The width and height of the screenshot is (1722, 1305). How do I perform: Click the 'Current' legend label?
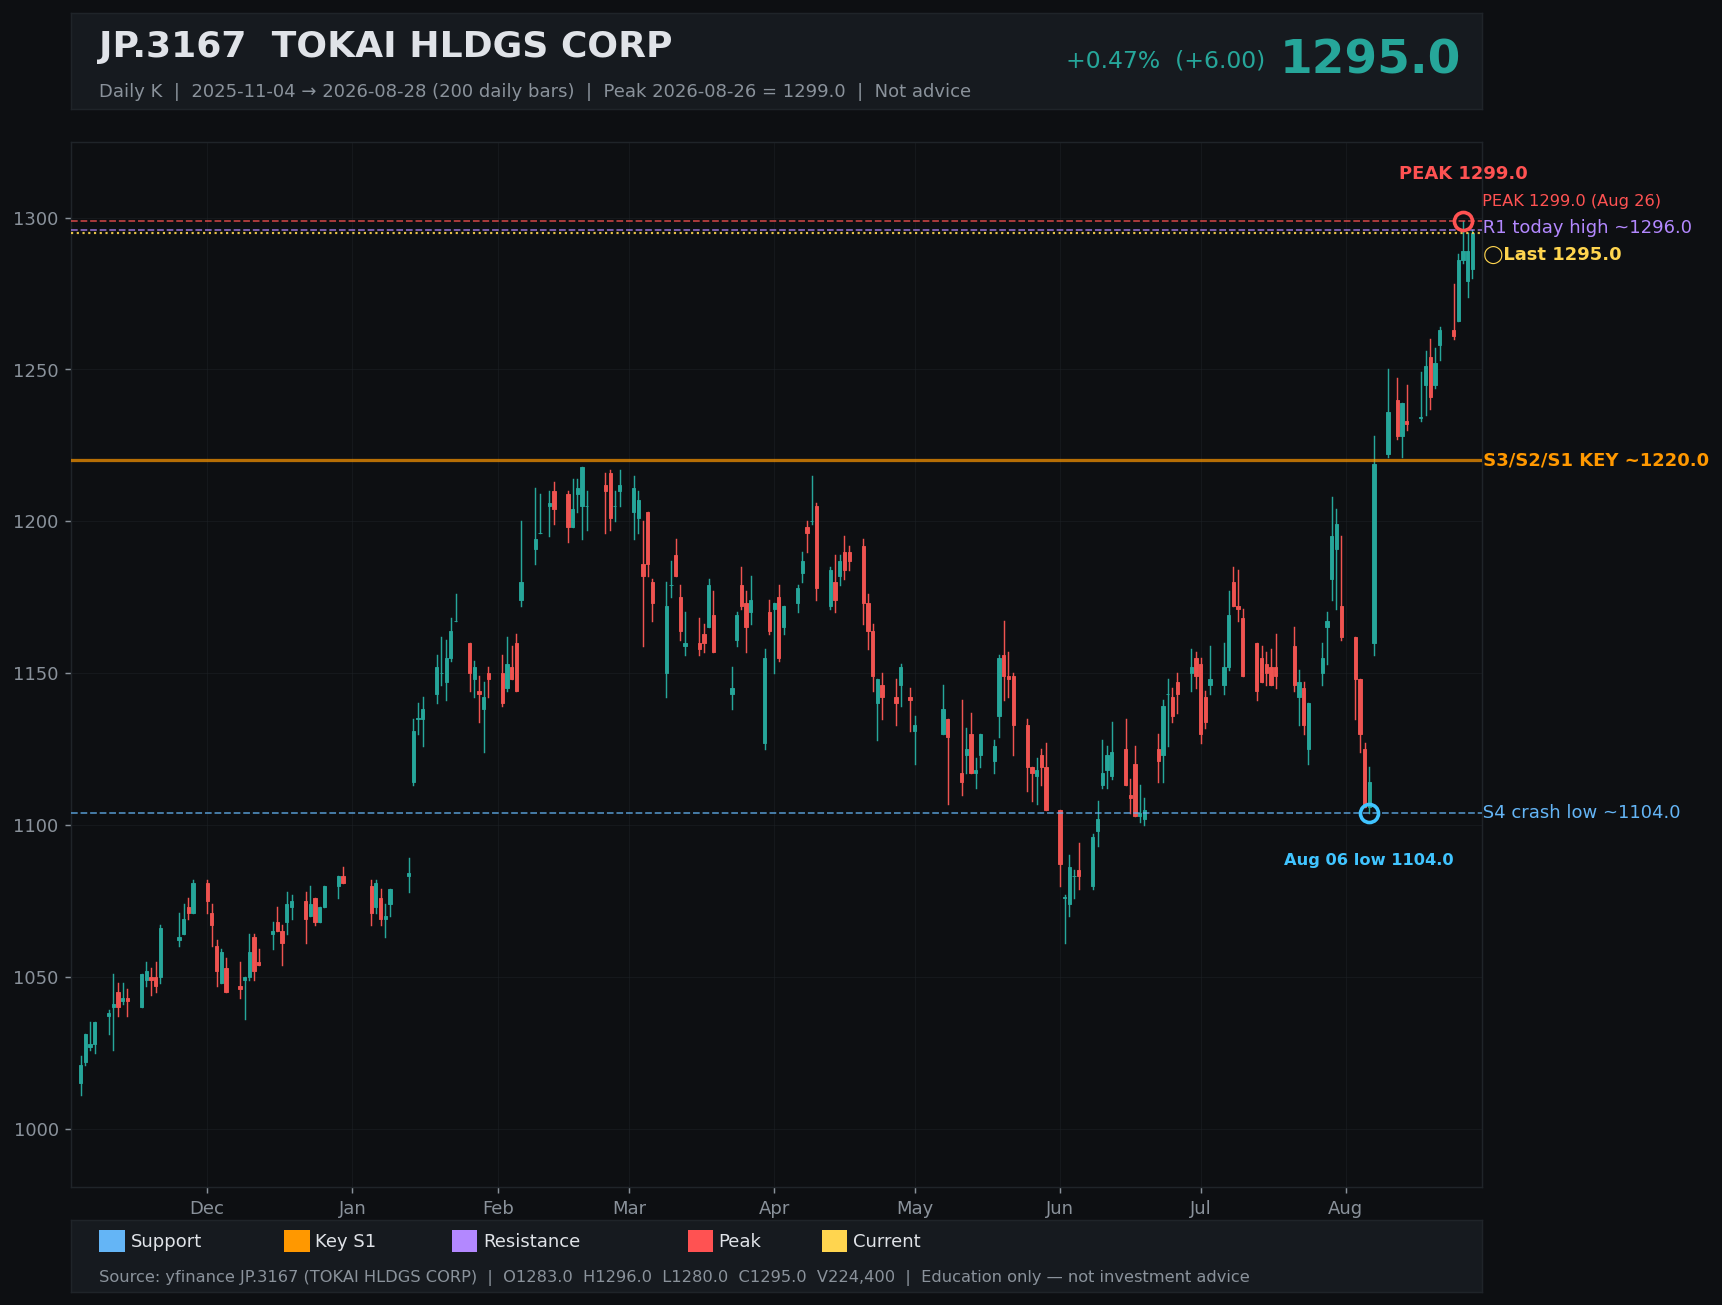coord(887,1241)
